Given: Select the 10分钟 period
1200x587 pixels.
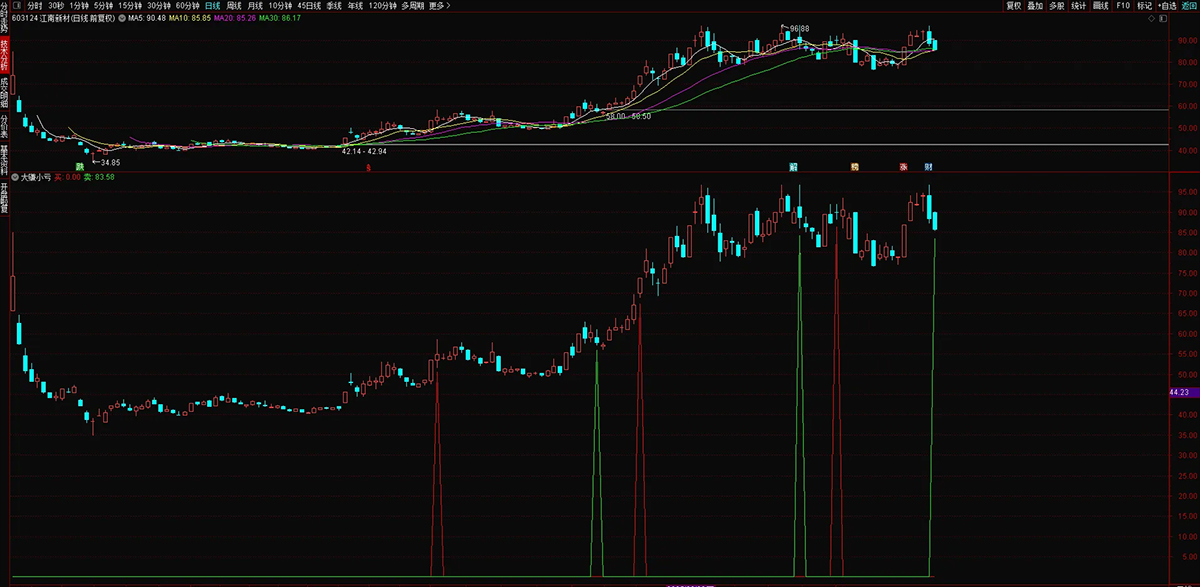Looking at the screenshot, I should (281, 5).
